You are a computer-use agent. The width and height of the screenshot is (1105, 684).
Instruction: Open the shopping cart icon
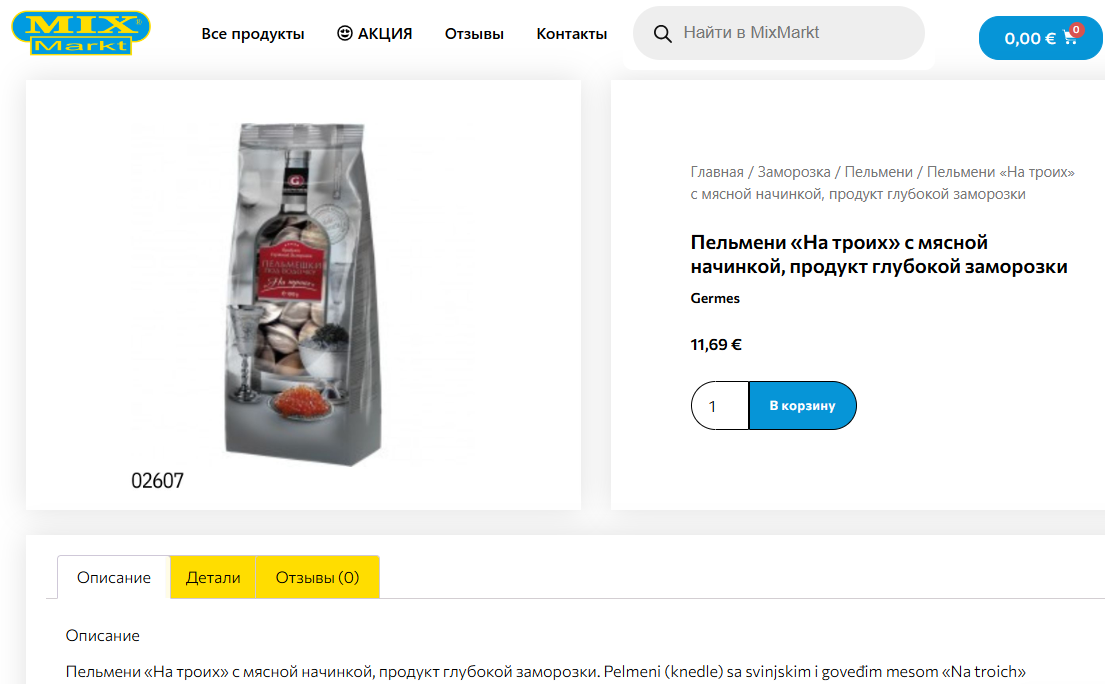click(x=1071, y=39)
